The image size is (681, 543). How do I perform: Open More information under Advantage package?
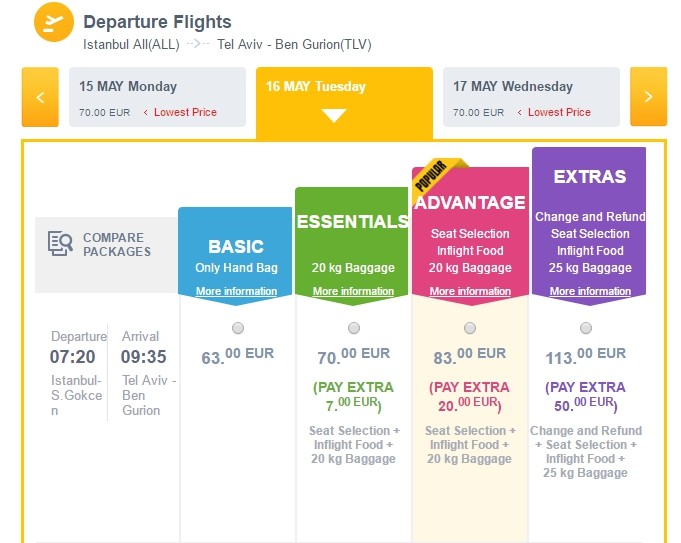click(470, 291)
